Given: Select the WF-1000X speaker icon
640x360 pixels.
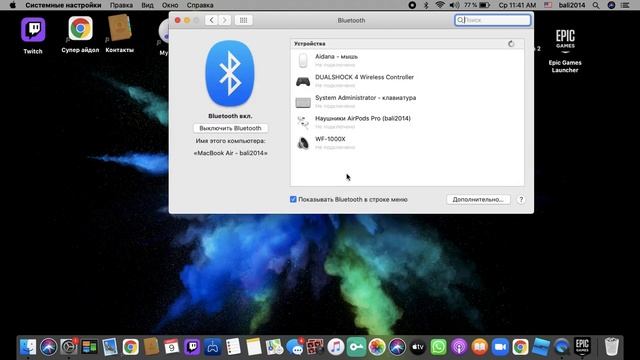Looking at the screenshot, I should [x=303, y=143].
